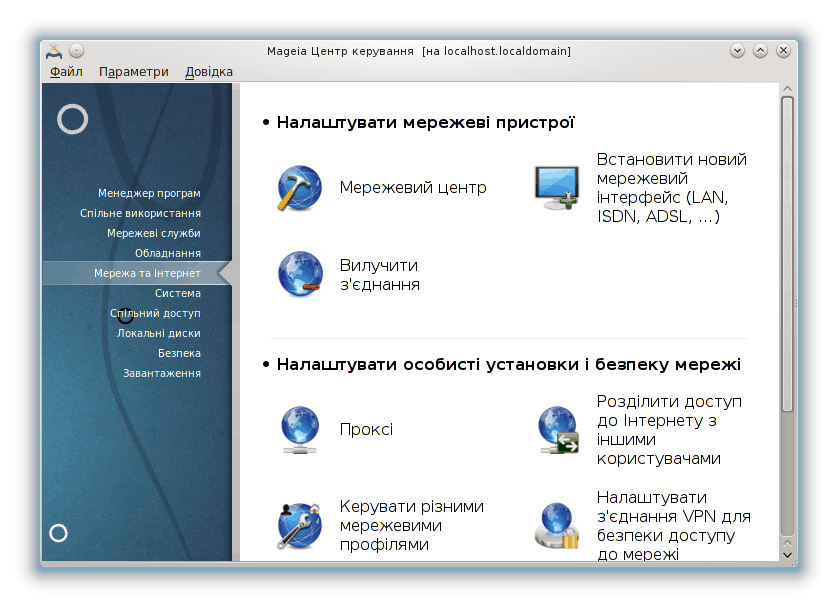Click Керувати різними мережевими профілями text
Viewport: 838px width, 607px height.
click(x=412, y=525)
